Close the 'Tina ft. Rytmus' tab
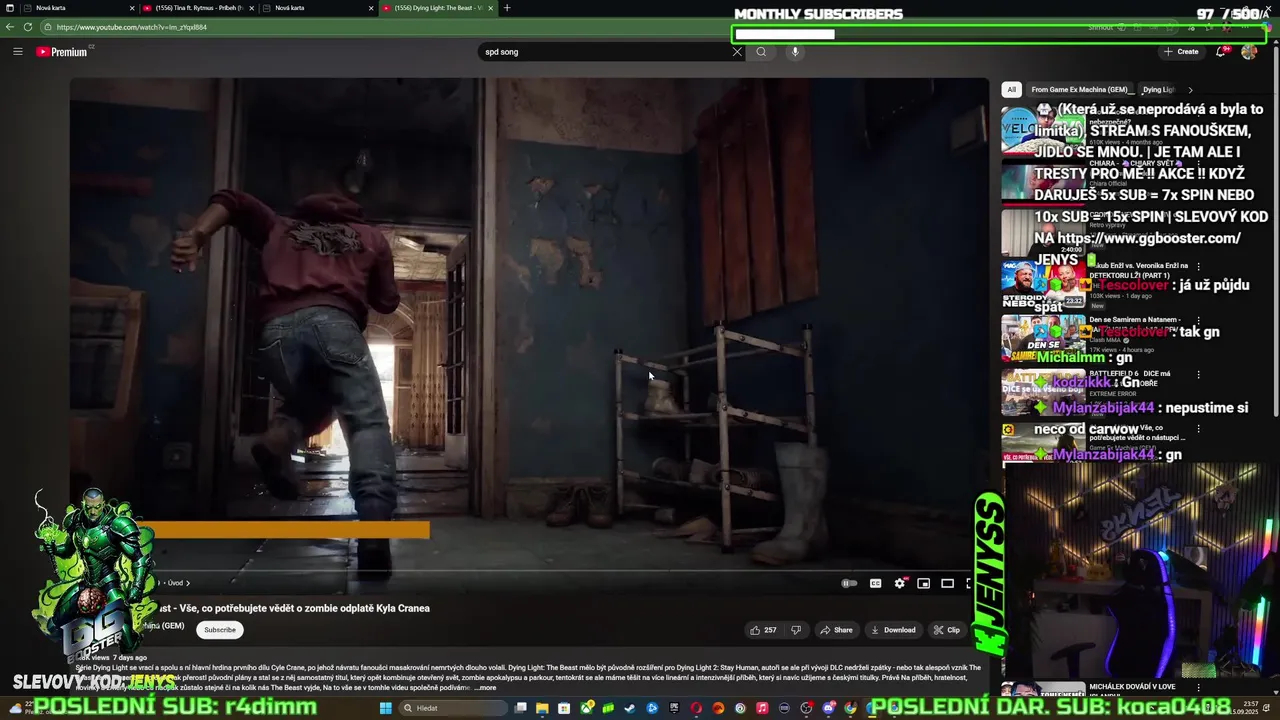Image resolution: width=1280 pixels, height=720 pixels. (x=251, y=8)
